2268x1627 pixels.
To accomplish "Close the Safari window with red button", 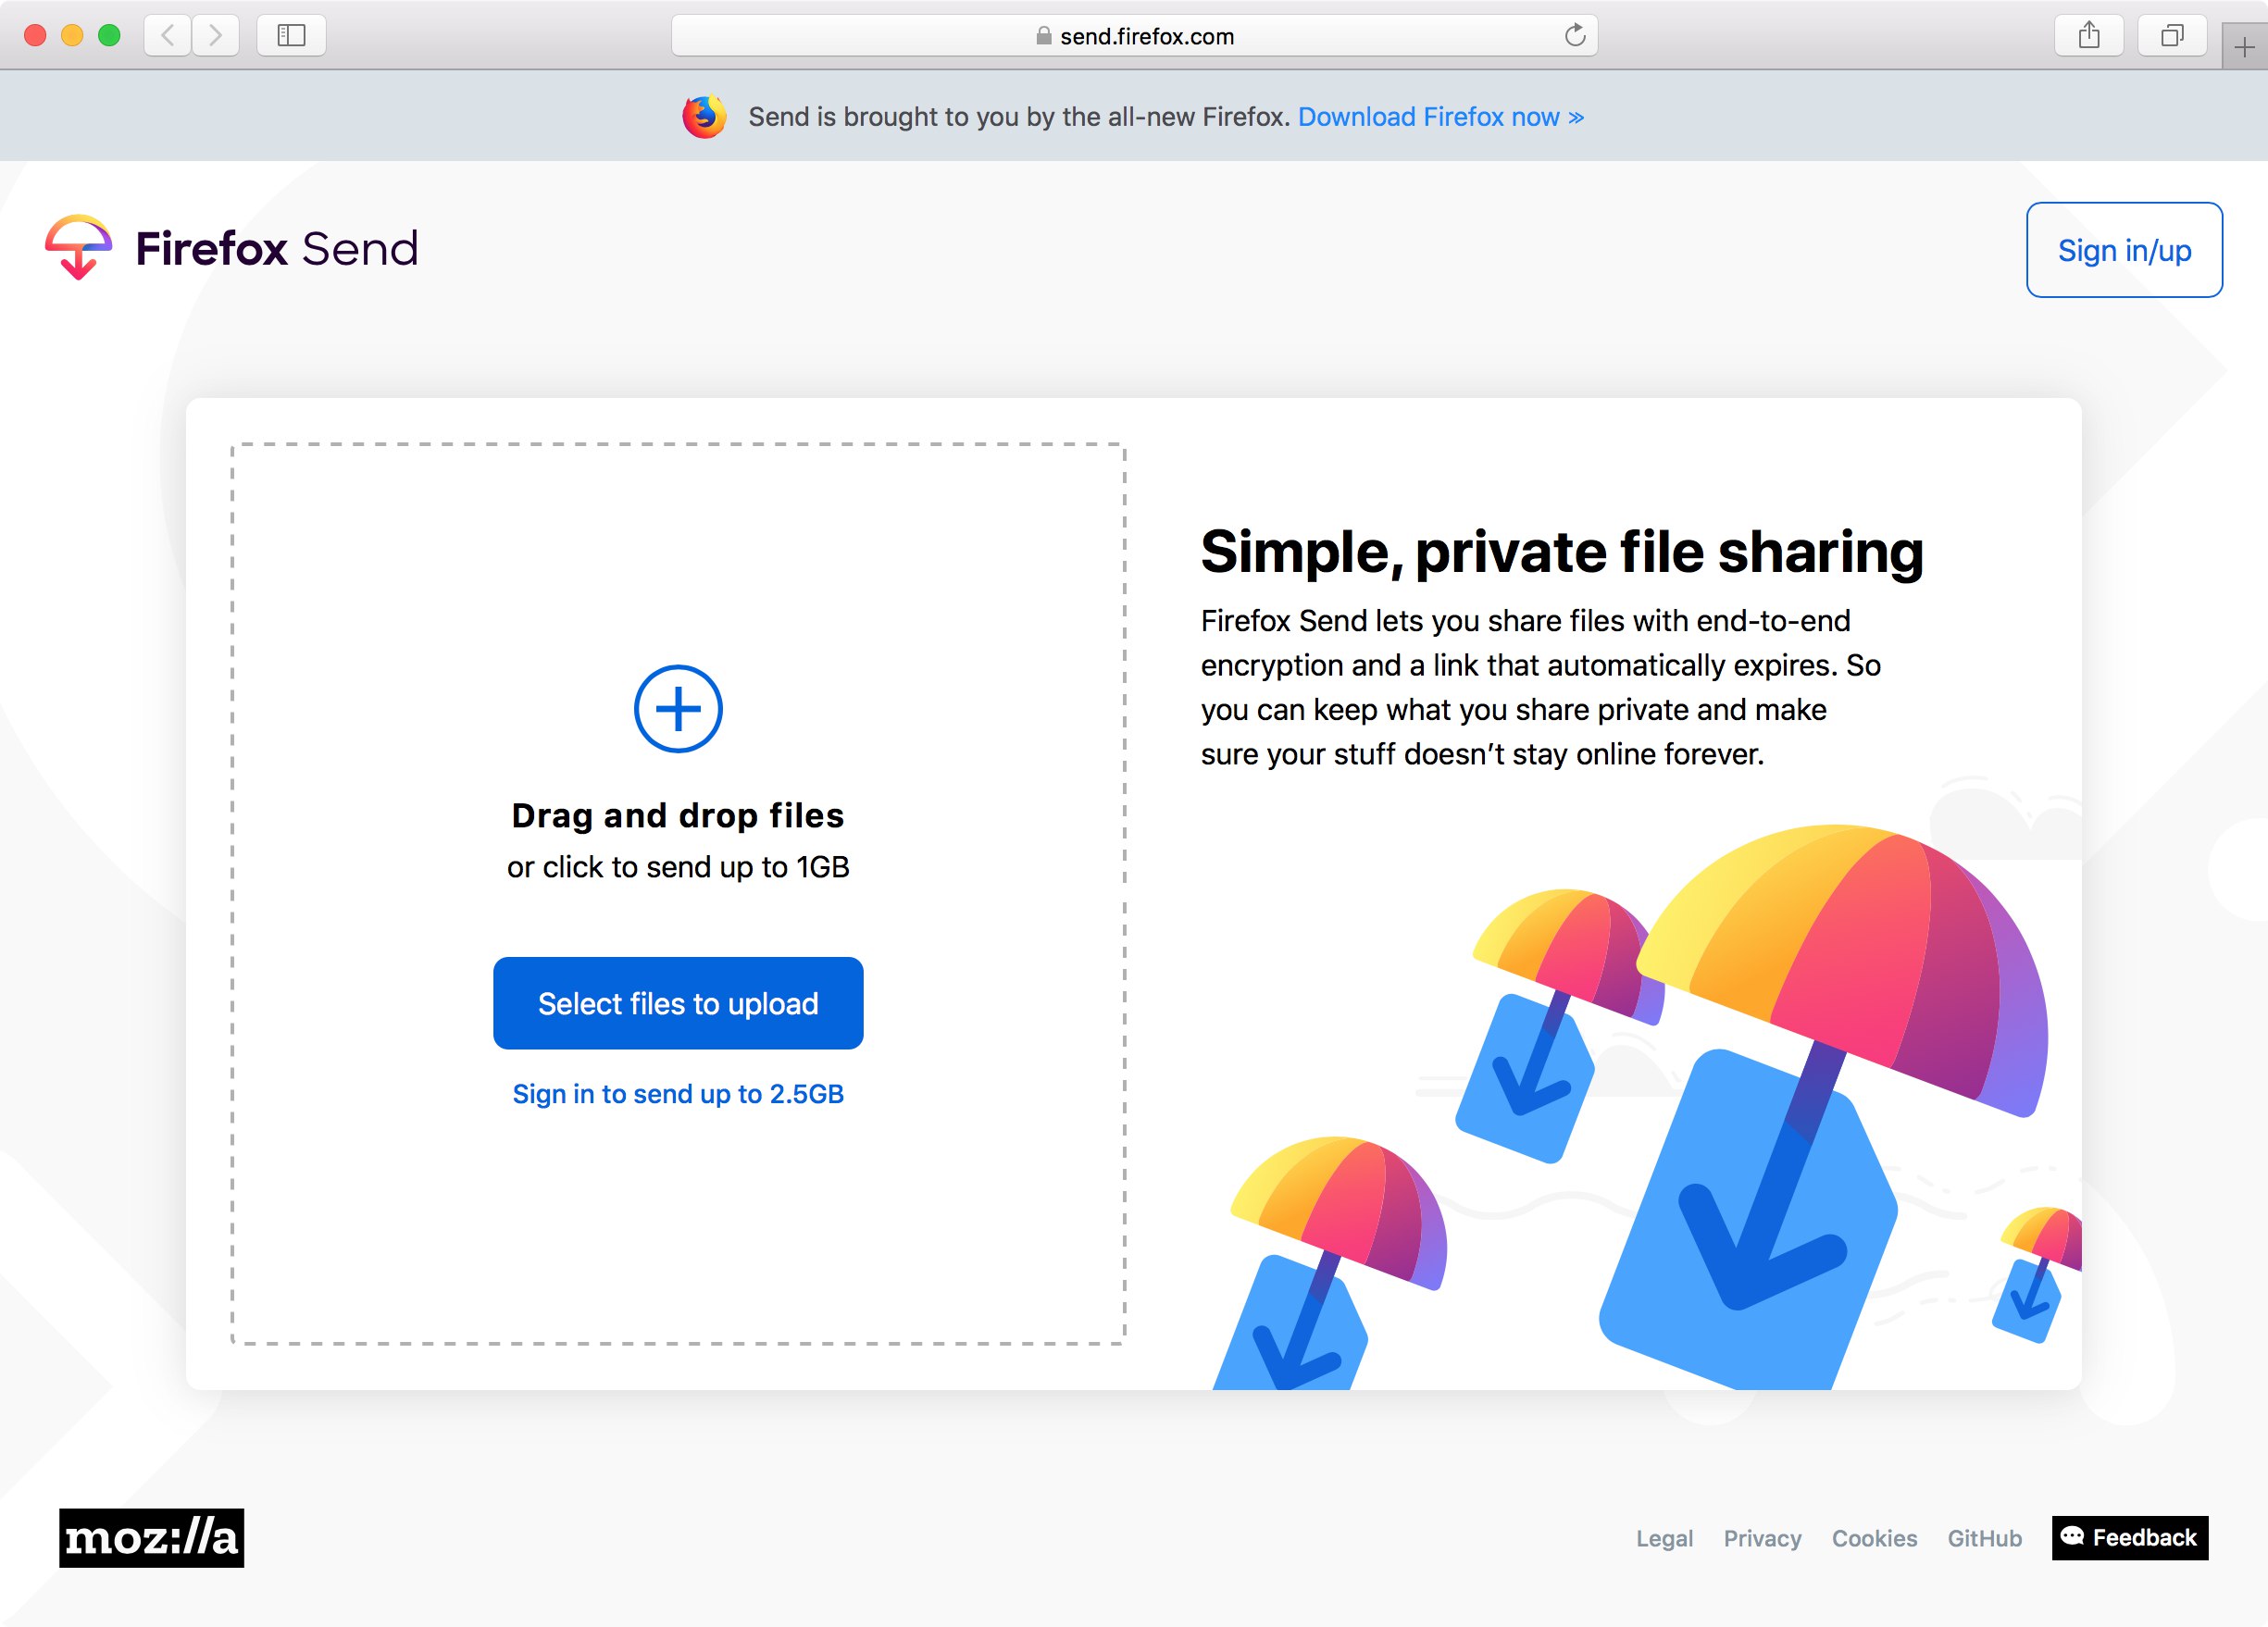I will (x=35, y=36).
